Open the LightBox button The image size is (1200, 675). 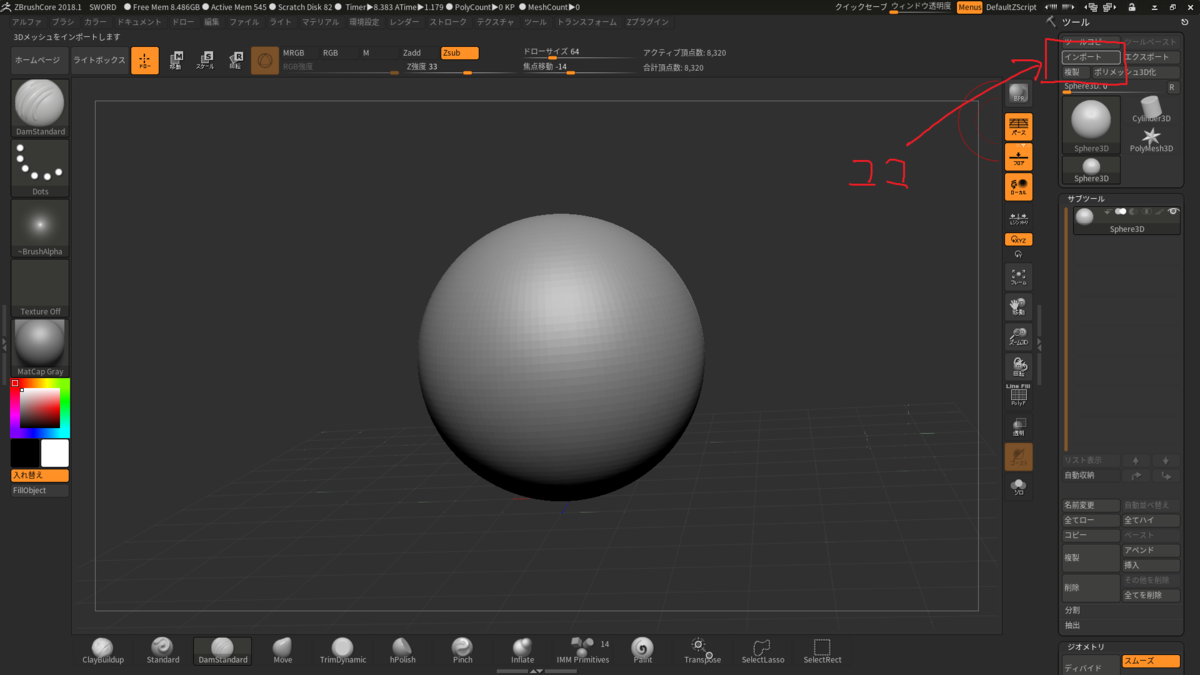pos(99,60)
